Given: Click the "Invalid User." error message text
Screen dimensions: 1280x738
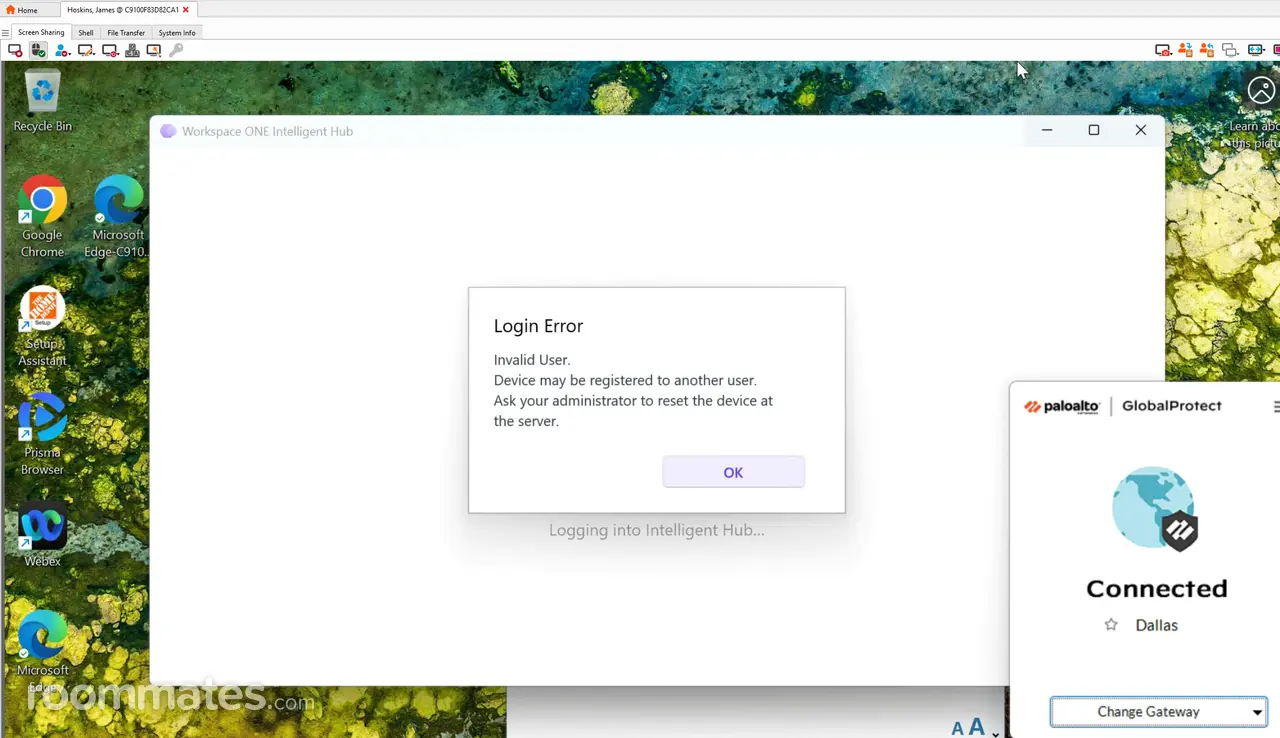Looking at the screenshot, I should coord(532,360).
